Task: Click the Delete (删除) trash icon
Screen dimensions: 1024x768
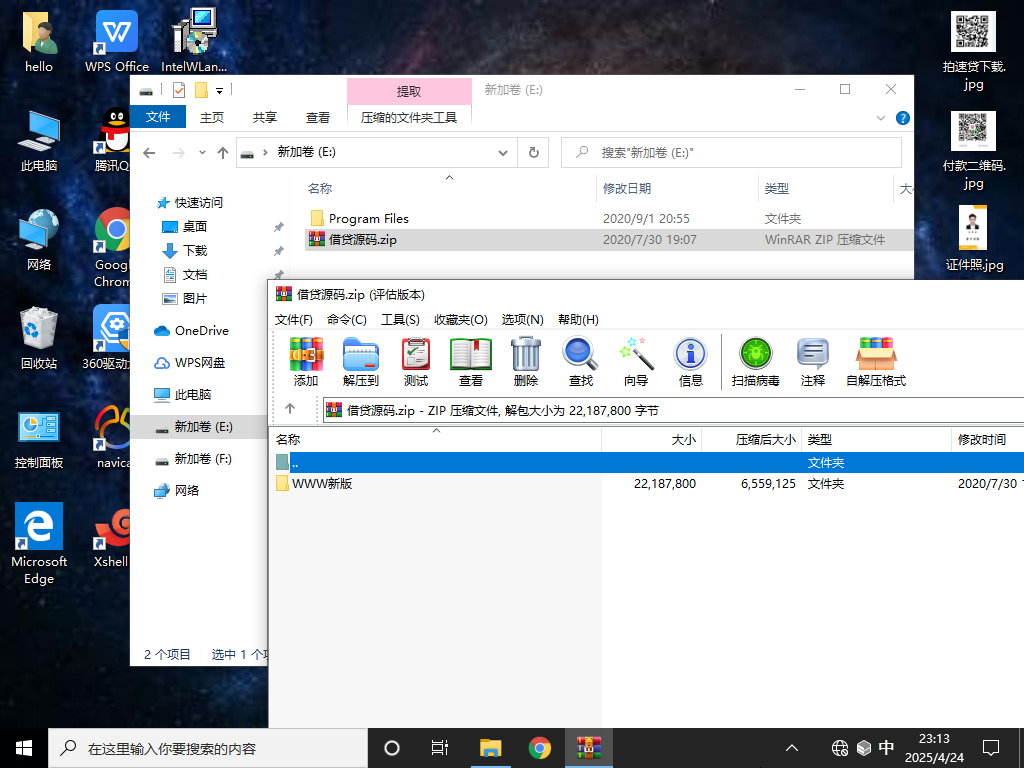Action: pos(526,362)
